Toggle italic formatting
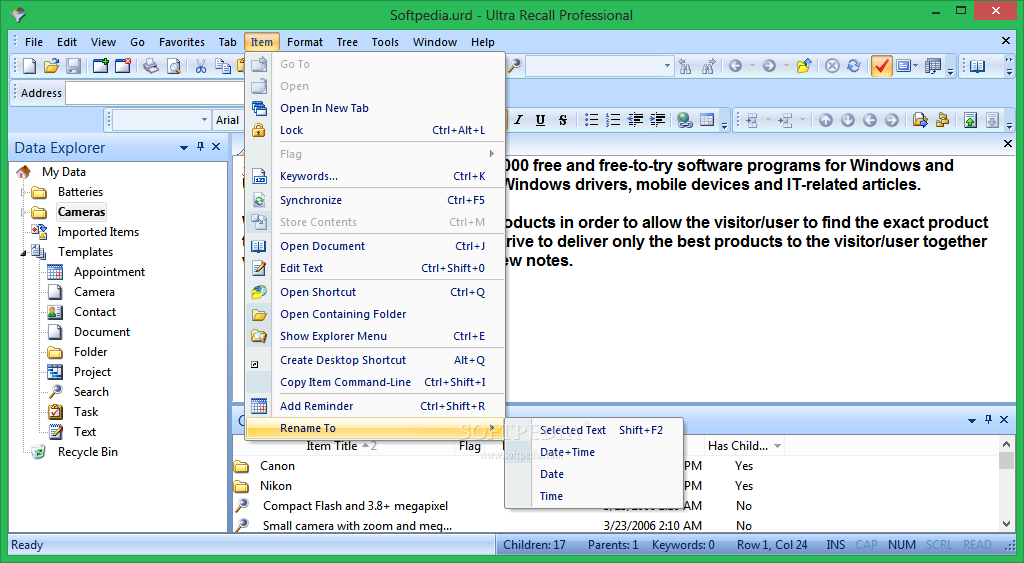This screenshot has width=1024, height=563. (x=519, y=120)
